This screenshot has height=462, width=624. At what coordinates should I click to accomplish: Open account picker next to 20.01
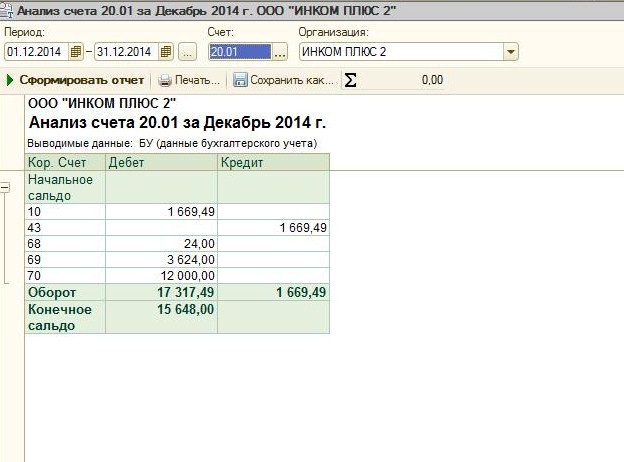click(x=280, y=52)
